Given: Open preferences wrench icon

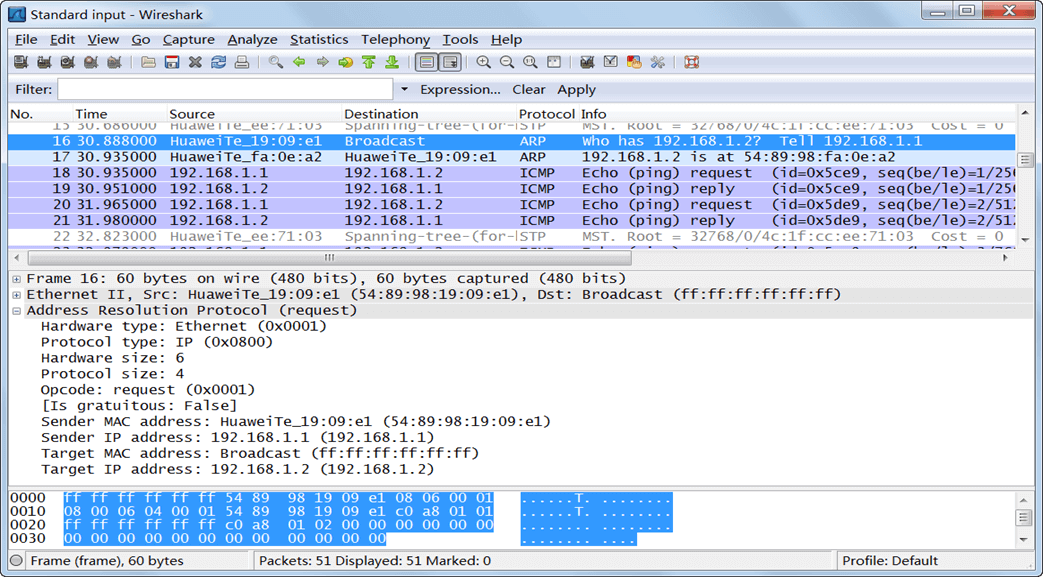Looking at the screenshot, I should tap(657, 63).
